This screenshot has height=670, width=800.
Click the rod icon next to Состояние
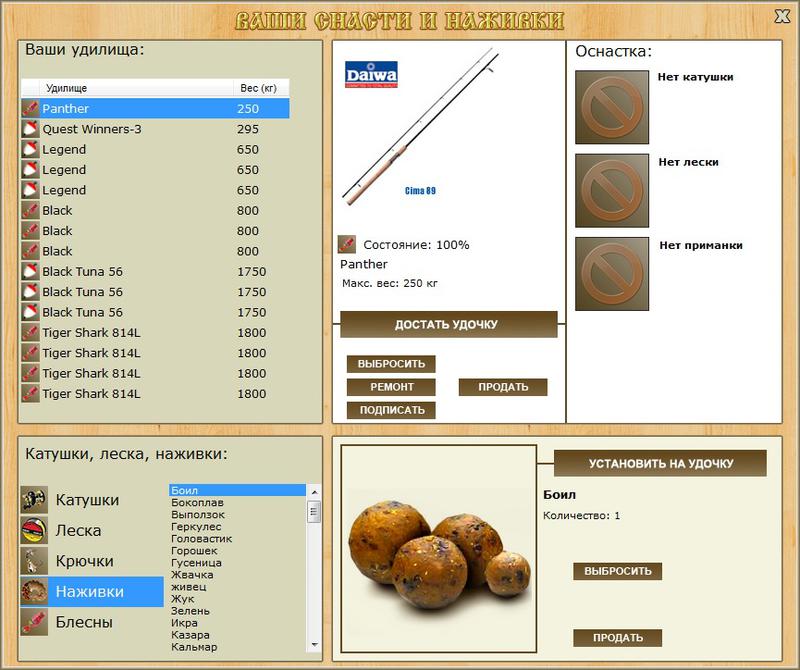[x=347, y=244]
